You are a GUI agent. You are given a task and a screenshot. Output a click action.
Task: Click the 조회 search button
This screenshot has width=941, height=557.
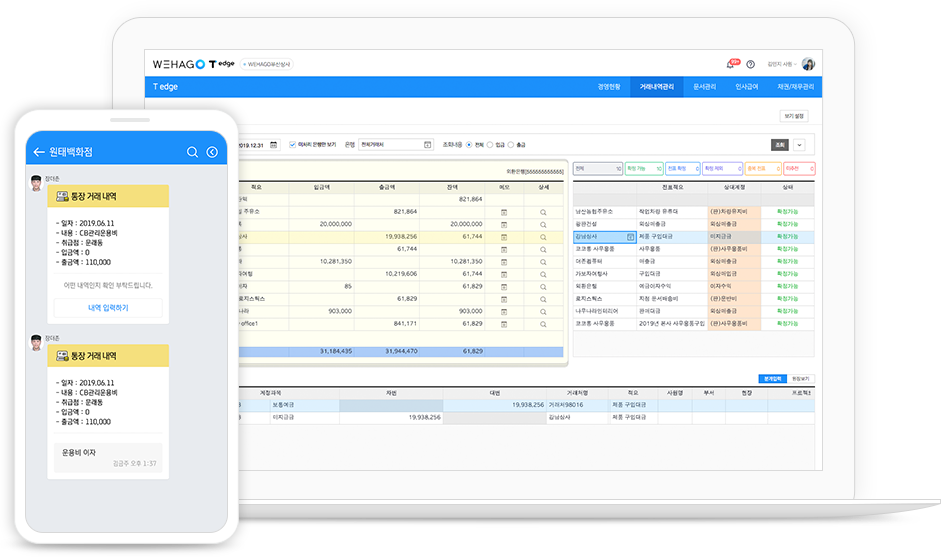[780, 145]
